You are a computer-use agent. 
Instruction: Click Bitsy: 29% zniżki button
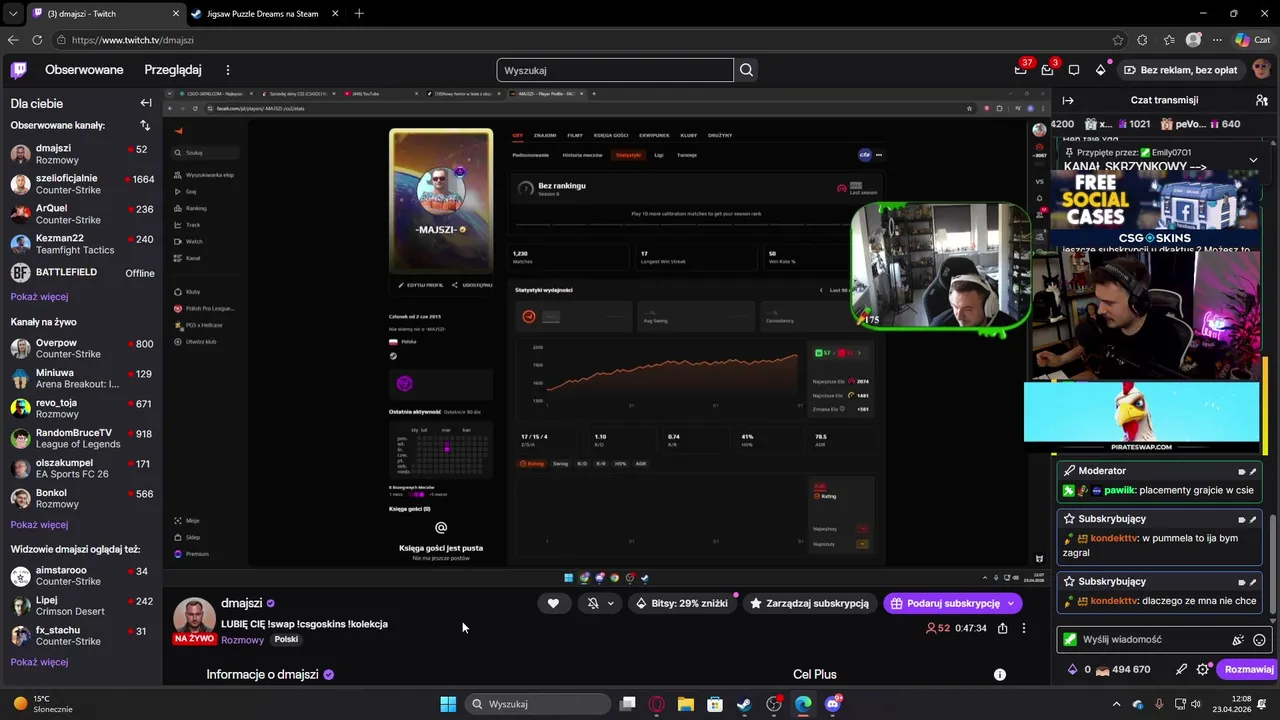click(681, 603)
